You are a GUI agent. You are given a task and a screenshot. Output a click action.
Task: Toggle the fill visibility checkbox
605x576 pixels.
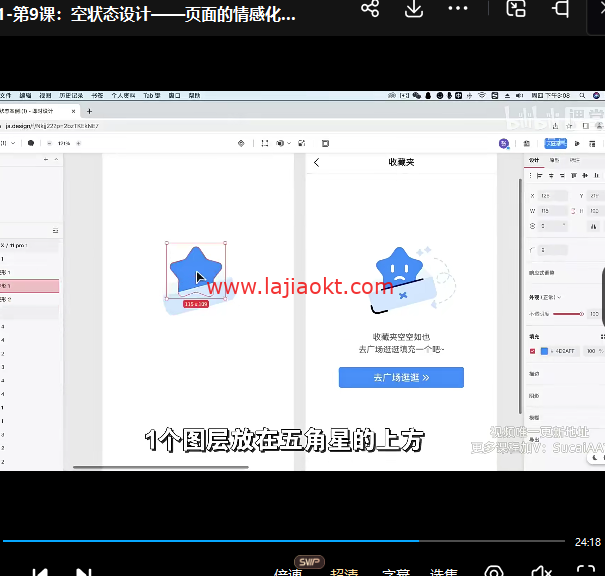point(532,351)
